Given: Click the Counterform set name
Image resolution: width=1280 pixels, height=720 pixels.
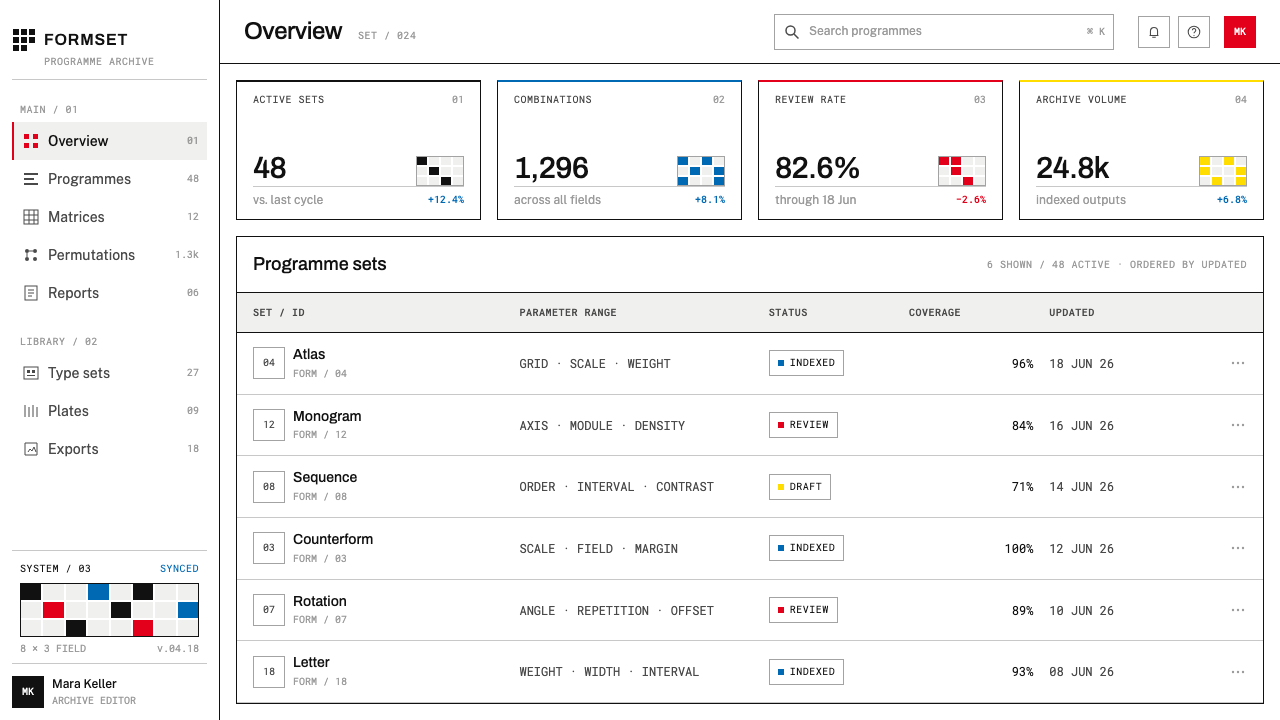Looking at the screenshot, I should pos(333,539).
